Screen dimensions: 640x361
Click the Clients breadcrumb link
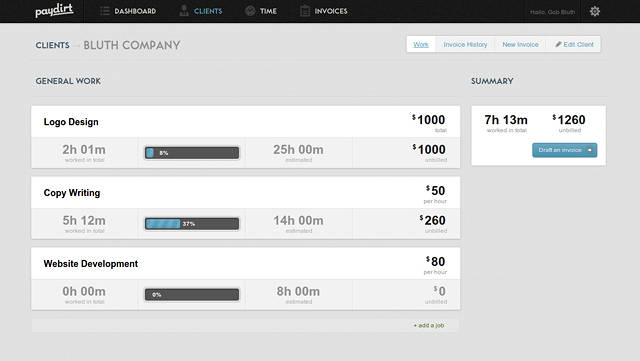pyautogui.click(x=52, y=45)
